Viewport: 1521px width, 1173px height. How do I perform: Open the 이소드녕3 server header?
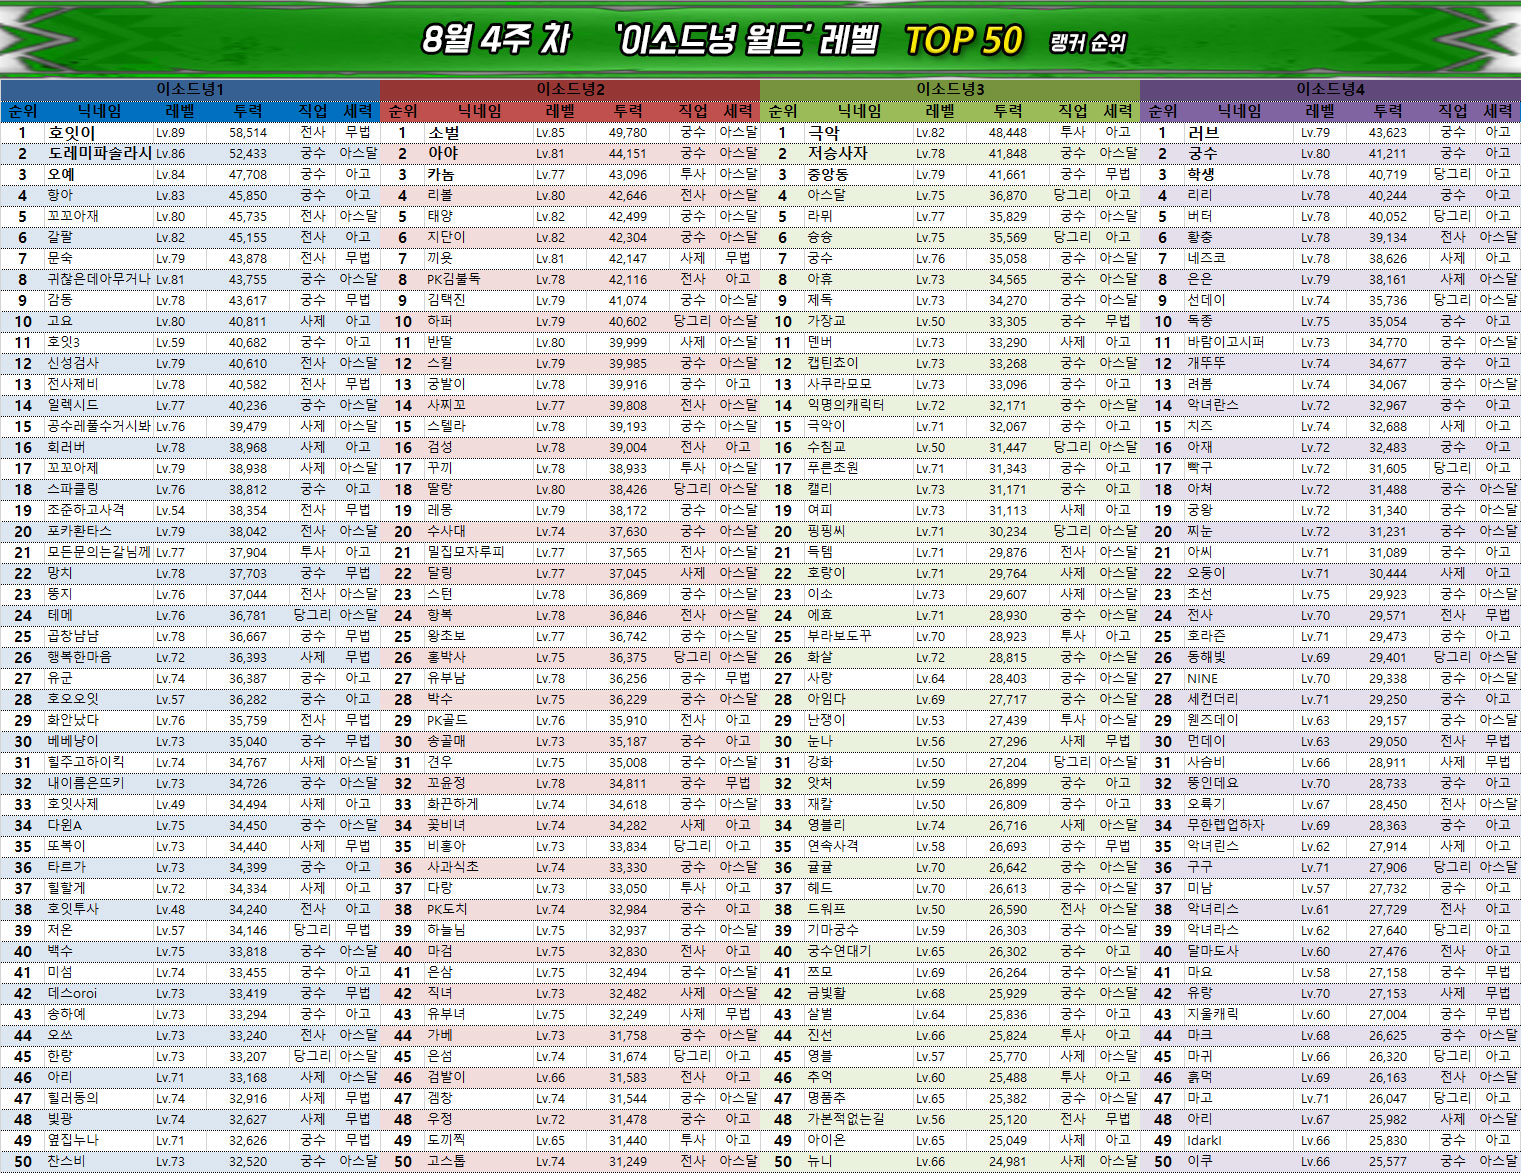click(x=950, y=89)
